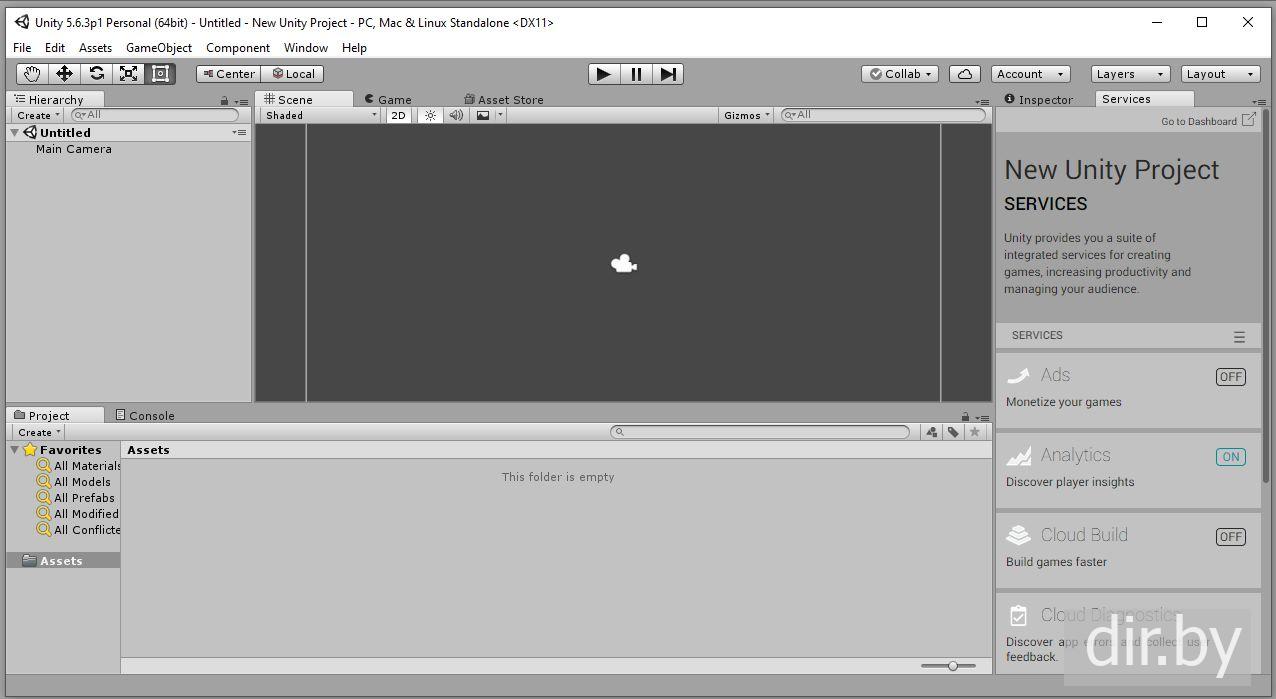Screen dimensions: 1276x699
Task: Save search with star icon
Action: point(975,432)
